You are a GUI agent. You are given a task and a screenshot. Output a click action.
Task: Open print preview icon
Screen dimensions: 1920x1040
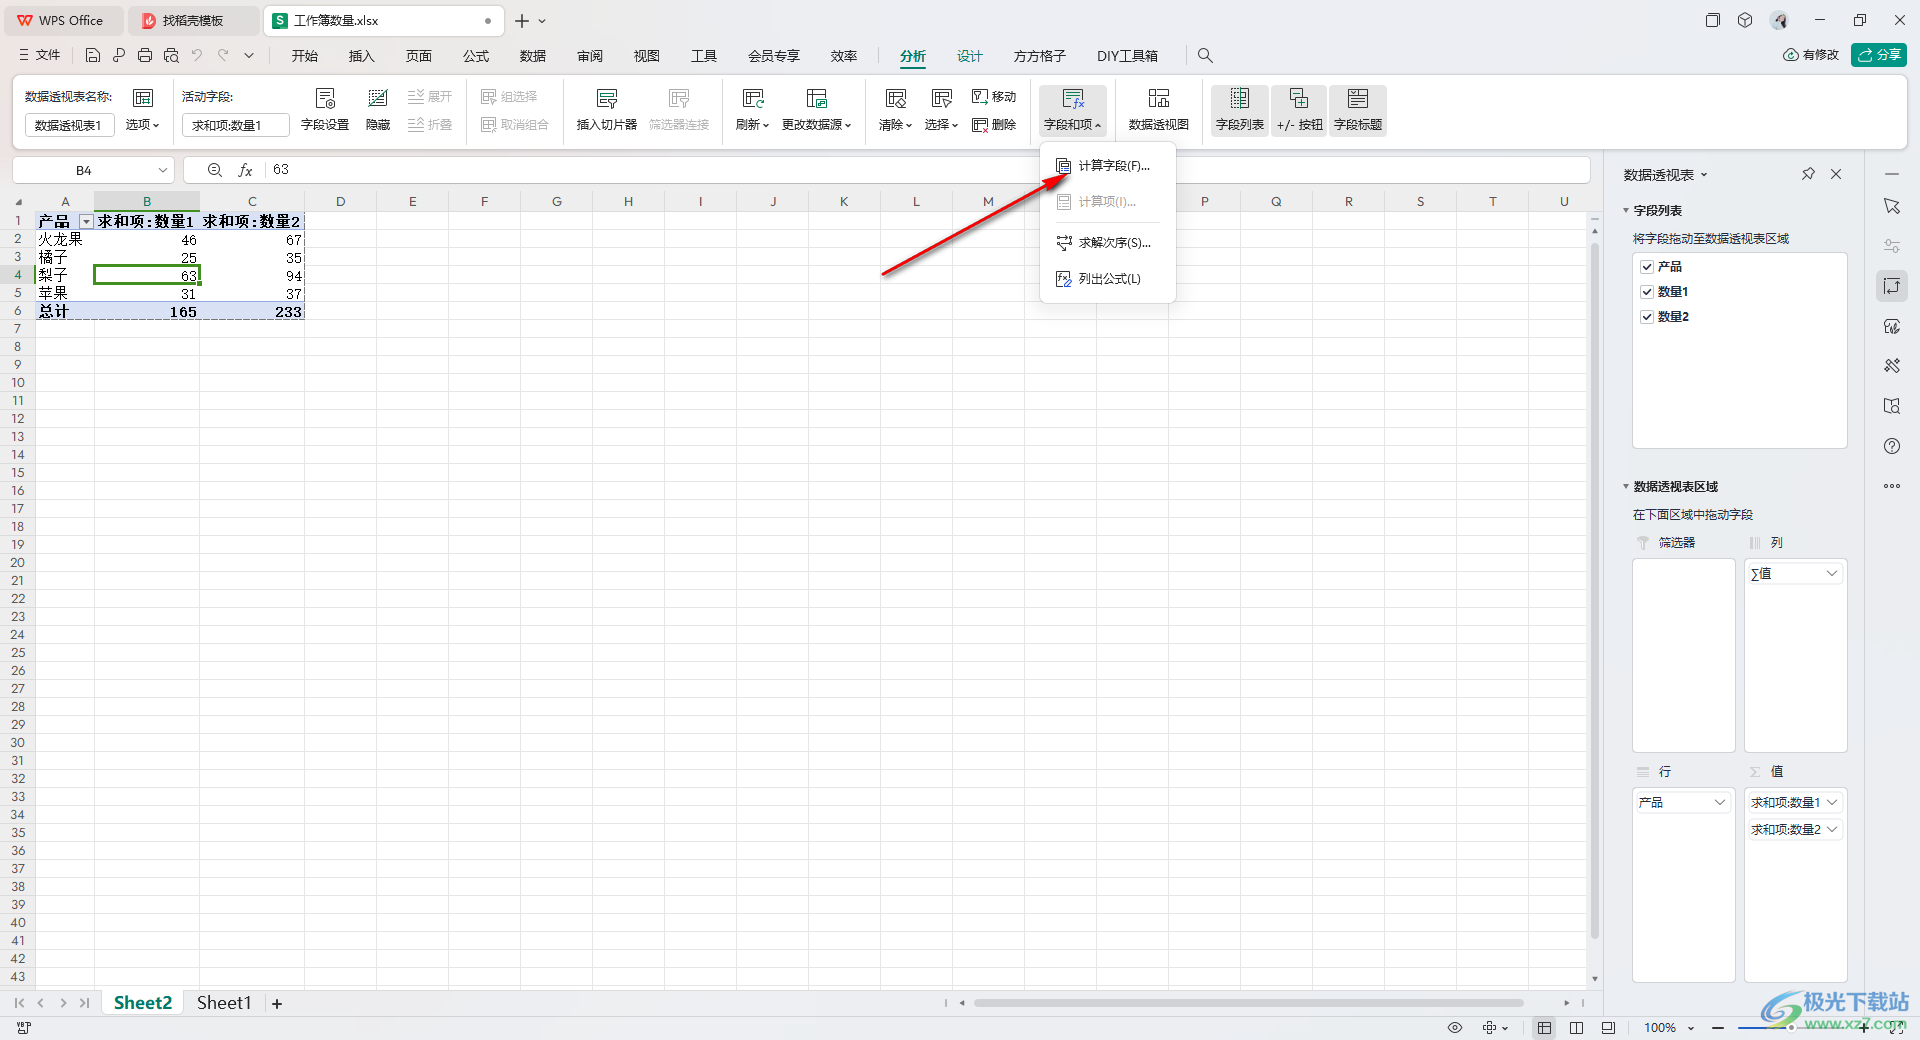point(171,56)
